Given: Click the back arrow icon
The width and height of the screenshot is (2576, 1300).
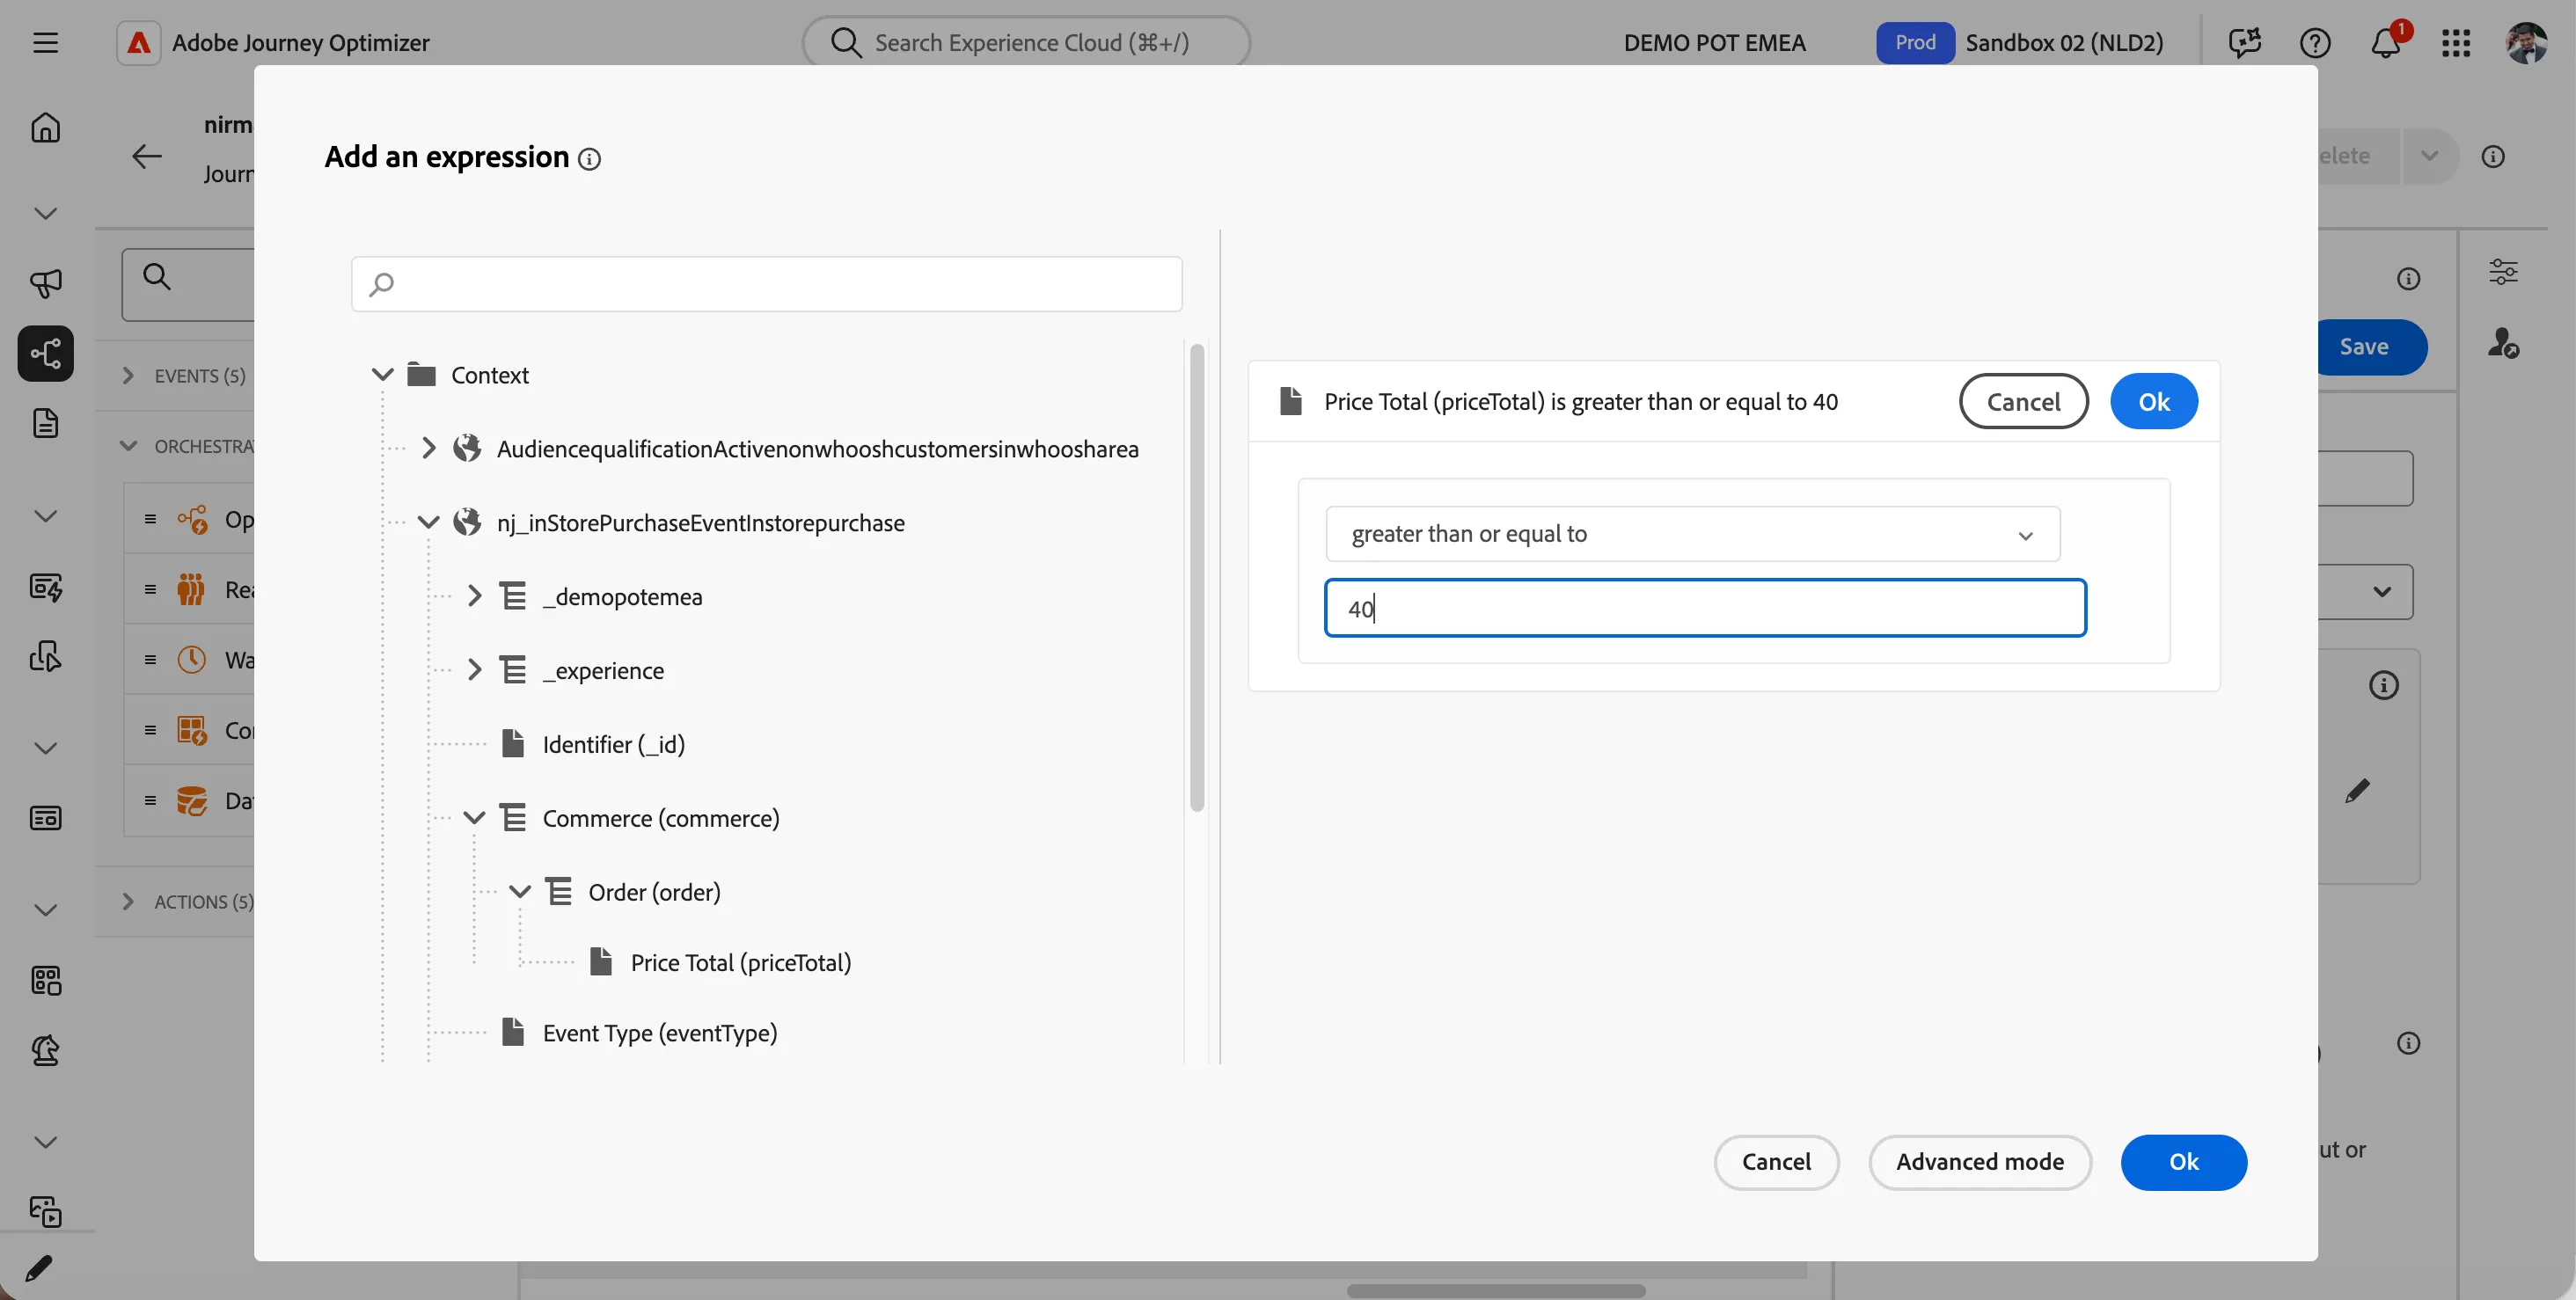Looking at the screenshot, I should pos(147,156).
